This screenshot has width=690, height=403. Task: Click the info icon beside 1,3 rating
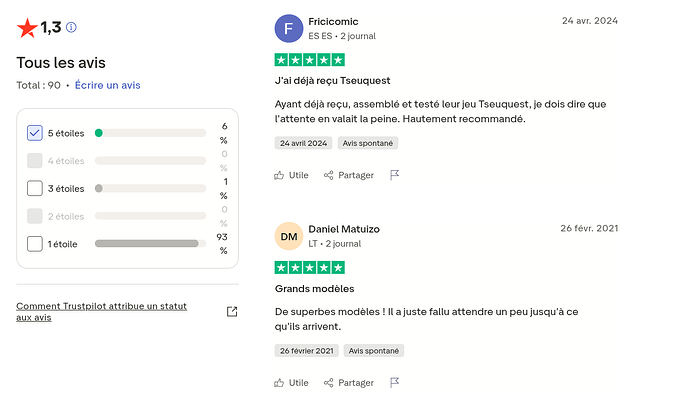pos(71,28)
